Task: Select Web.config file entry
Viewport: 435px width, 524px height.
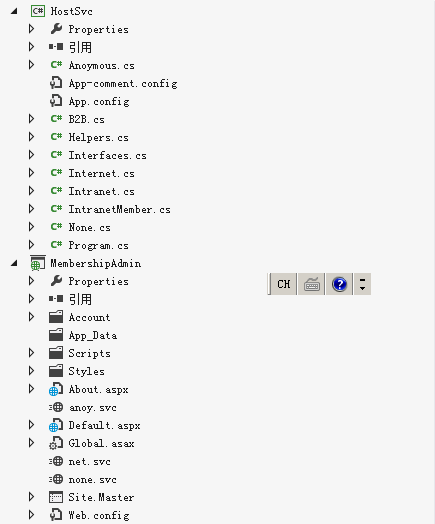Action: tap(99, 515)
